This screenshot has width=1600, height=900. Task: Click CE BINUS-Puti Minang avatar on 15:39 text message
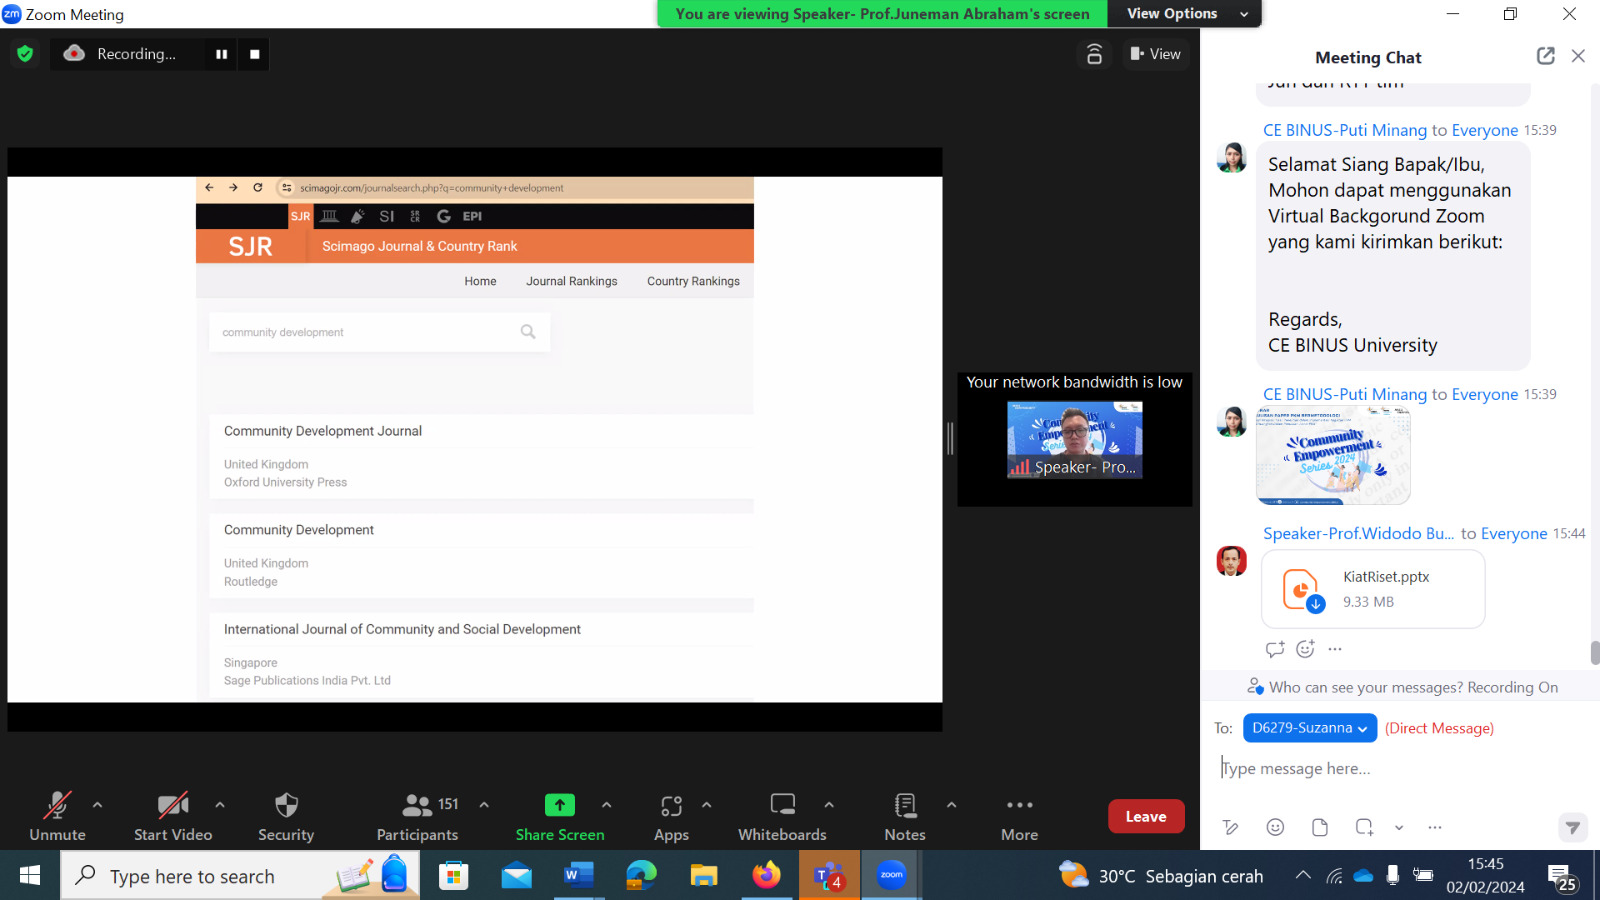click(x=1231, y=157)
